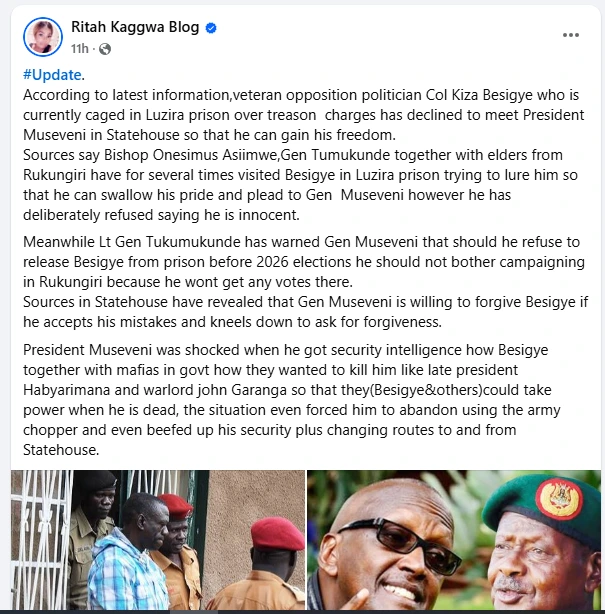The height and width of the screenshot is (614, 605).
Task: Click sentence starting 'Sources in Statehouse'
Action: click(x=305, y=312)
